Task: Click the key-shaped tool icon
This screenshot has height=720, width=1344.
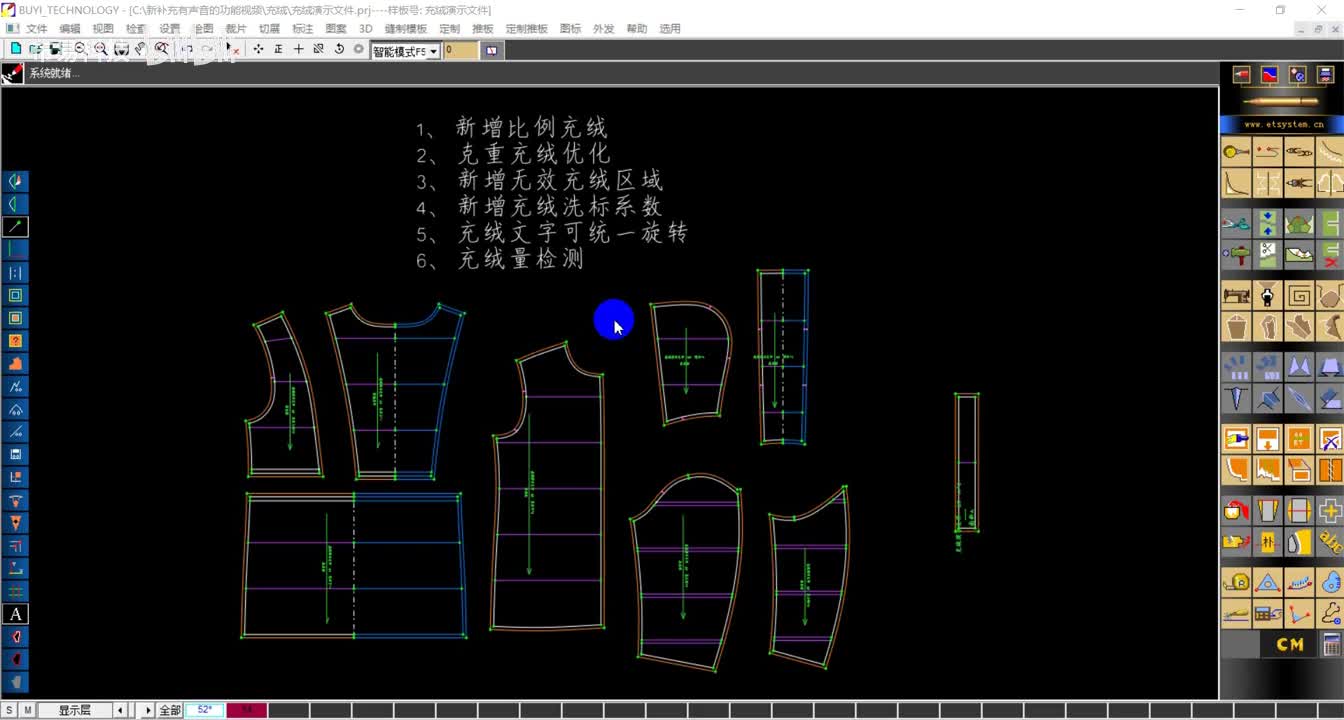Action: (1237, 152)
